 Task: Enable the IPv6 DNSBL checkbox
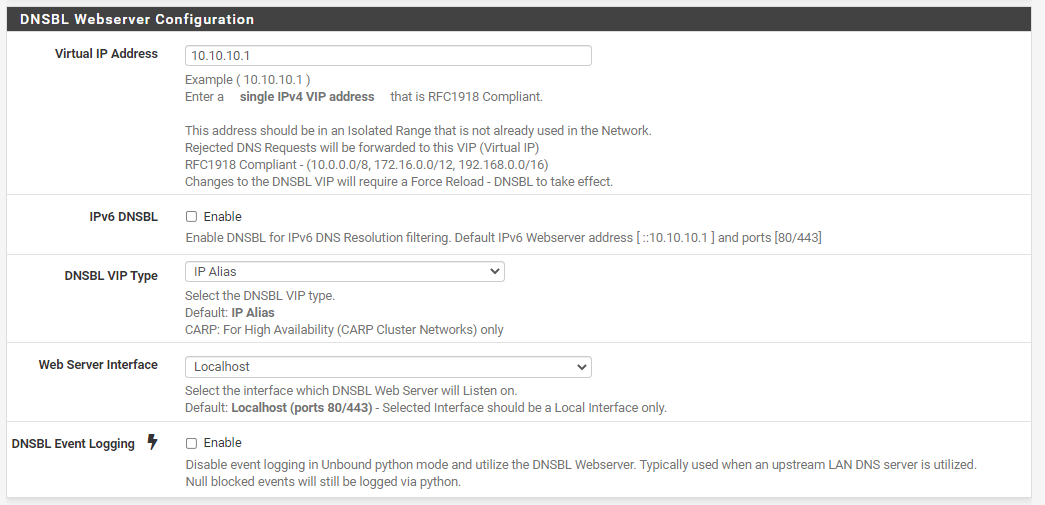click(x=191, y=217)
